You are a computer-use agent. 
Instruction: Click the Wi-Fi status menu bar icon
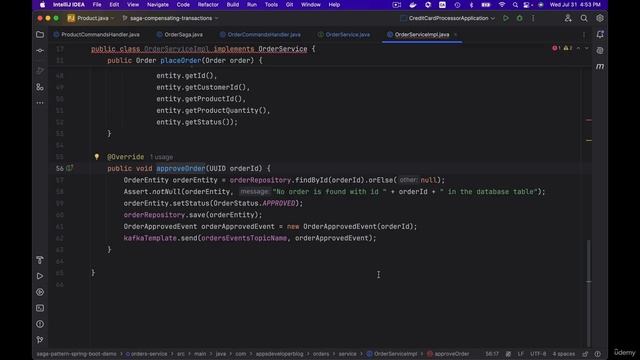point(502,5)
